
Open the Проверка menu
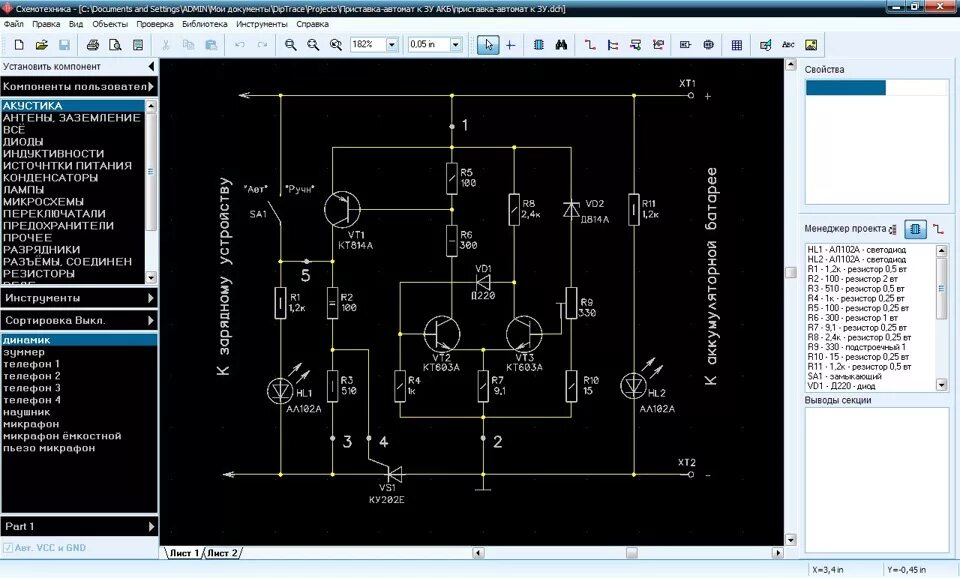(x=155, y=24)
